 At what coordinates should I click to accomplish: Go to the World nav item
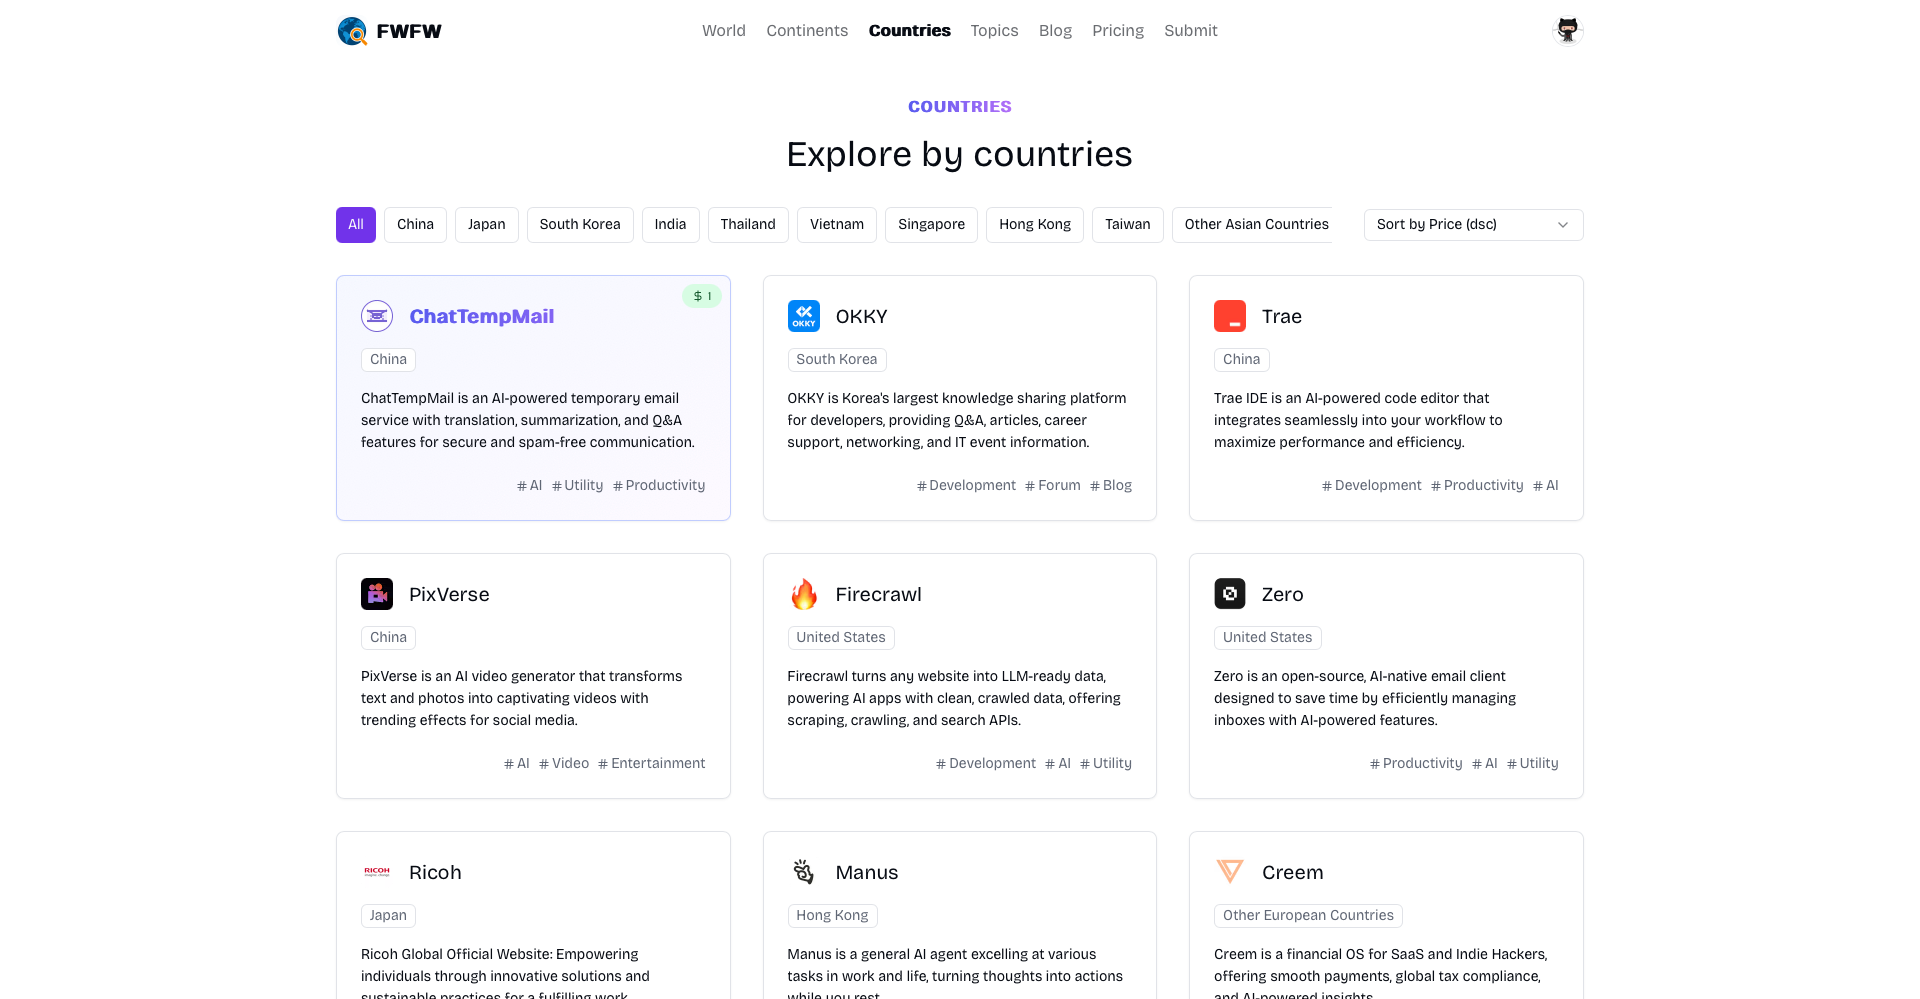tap(724, 31)
